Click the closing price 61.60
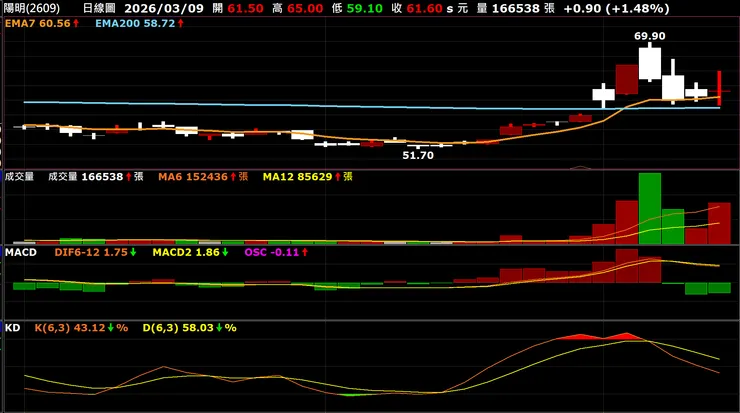740x413 pixels. (424, 8)
